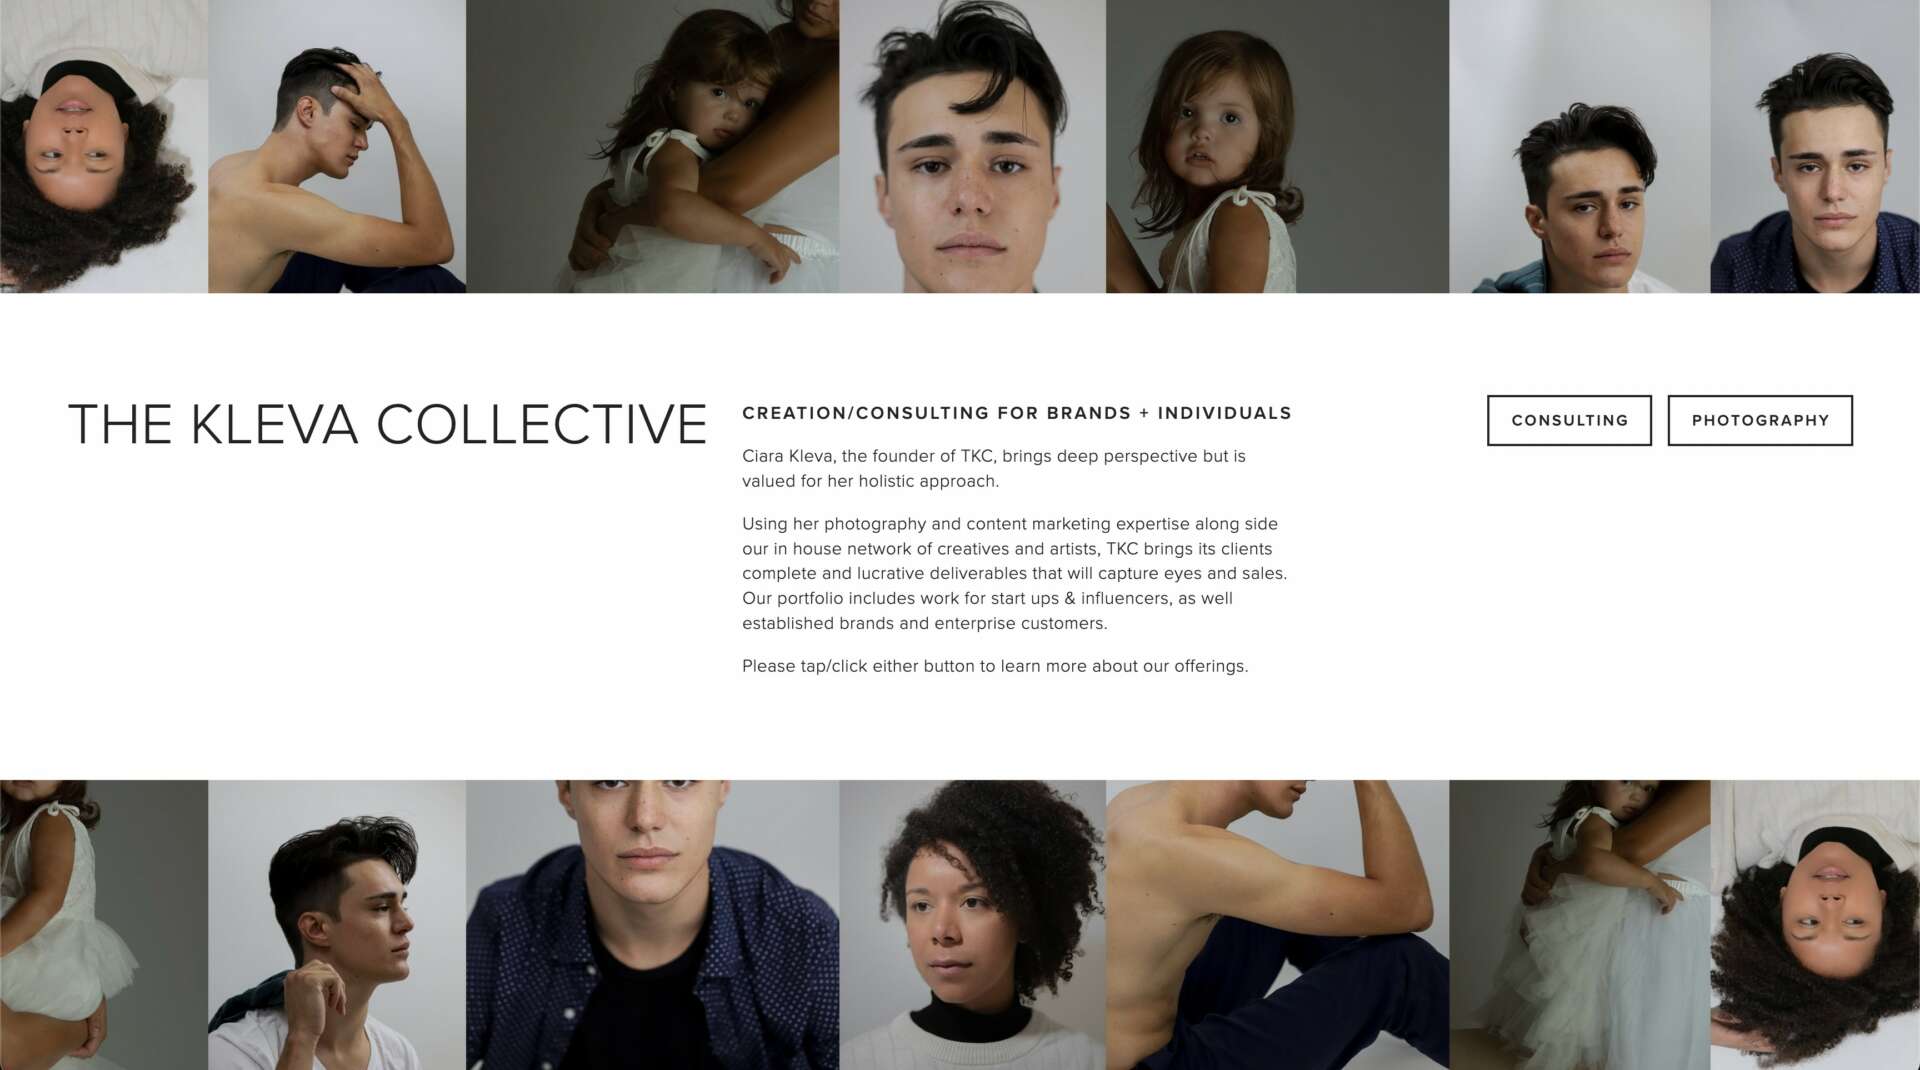Open top-right portrait of man in navy shirt

pyautogui.click(x=1815, y=146)
